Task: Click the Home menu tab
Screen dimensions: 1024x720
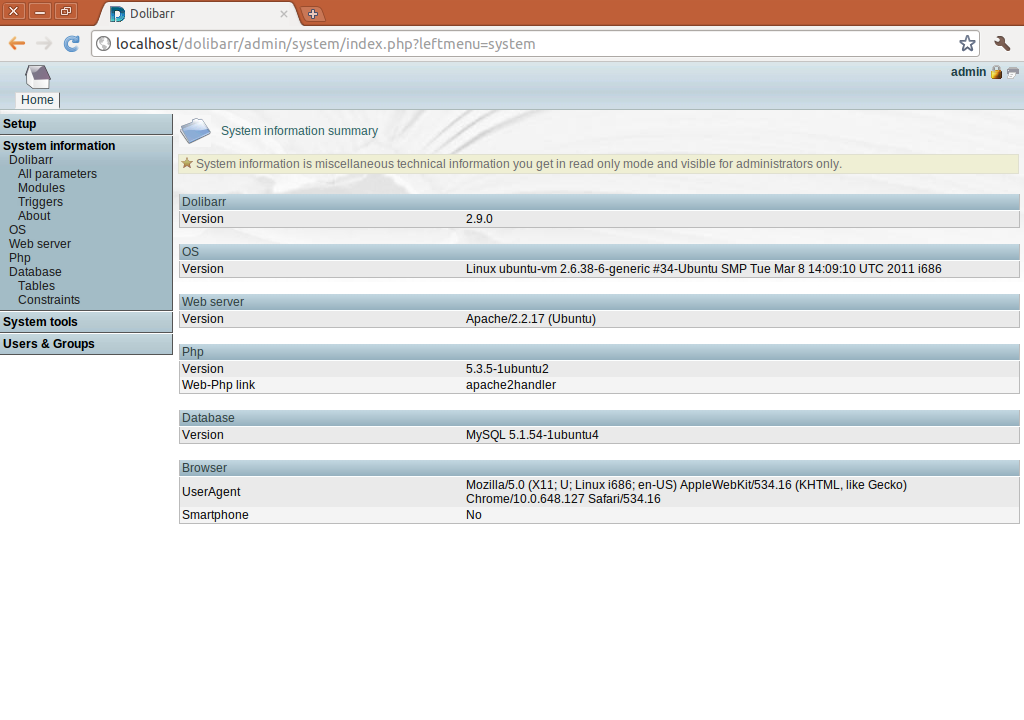Action: point(37,100)
